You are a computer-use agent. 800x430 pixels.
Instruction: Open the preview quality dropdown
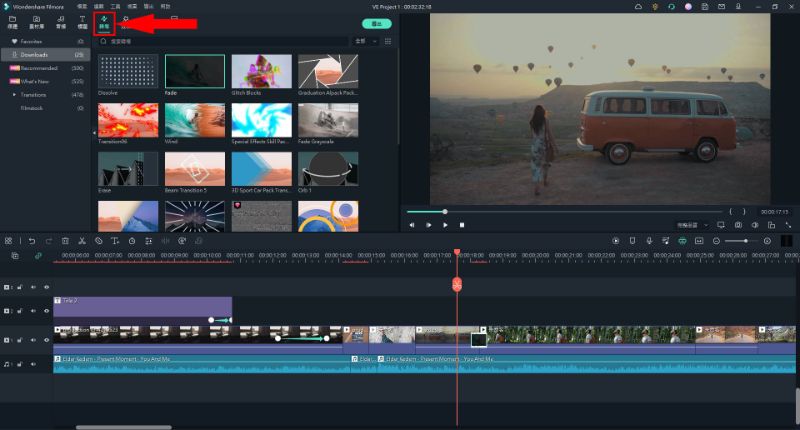692,225
